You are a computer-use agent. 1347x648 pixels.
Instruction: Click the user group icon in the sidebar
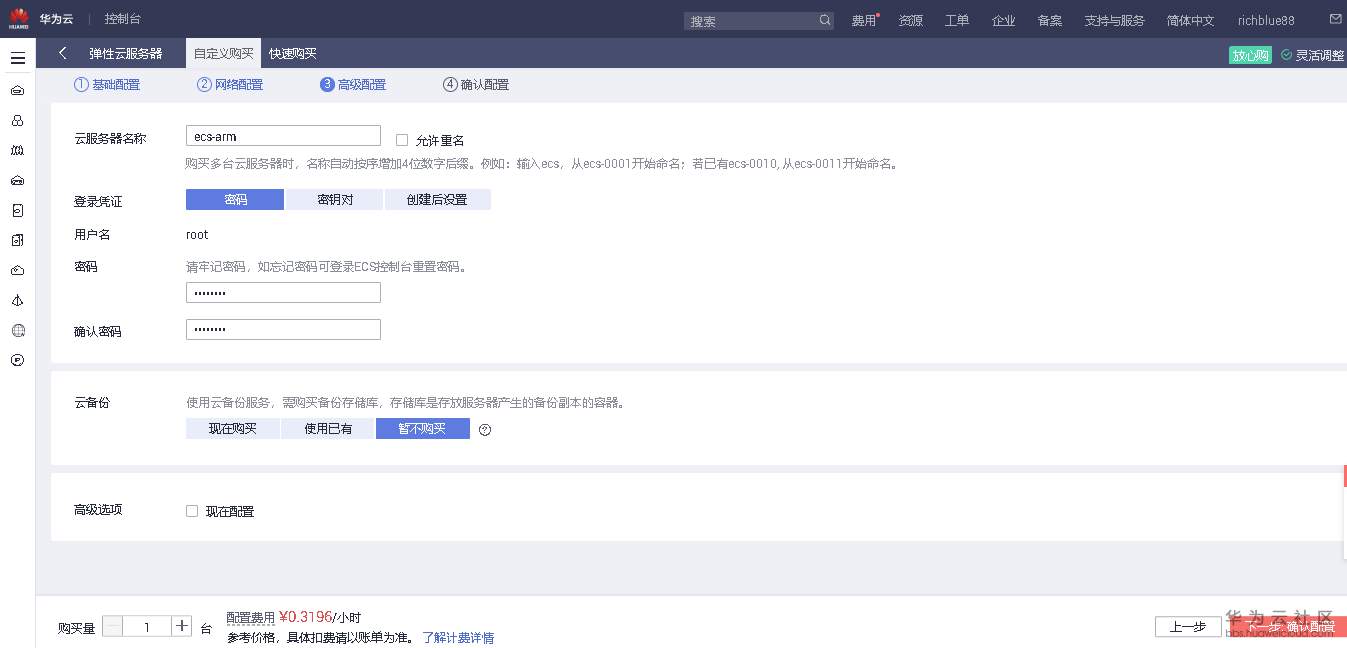(17, 118)
